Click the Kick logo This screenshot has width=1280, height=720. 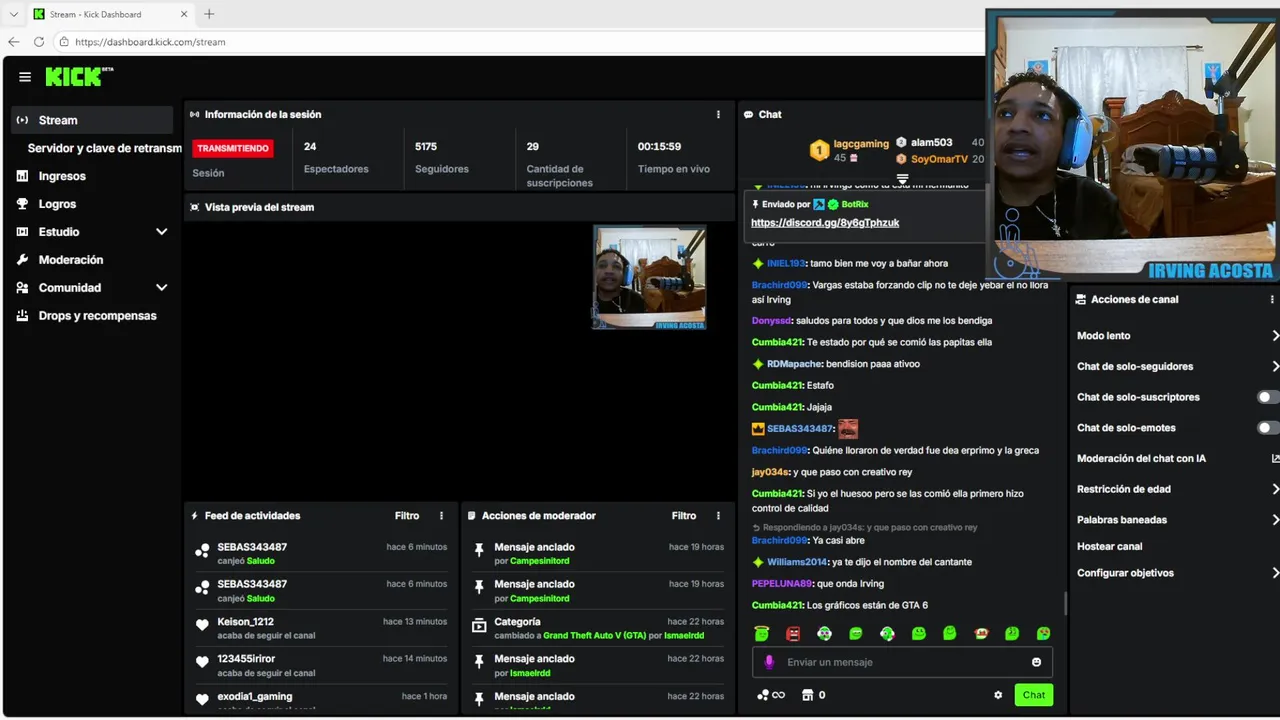79,77
